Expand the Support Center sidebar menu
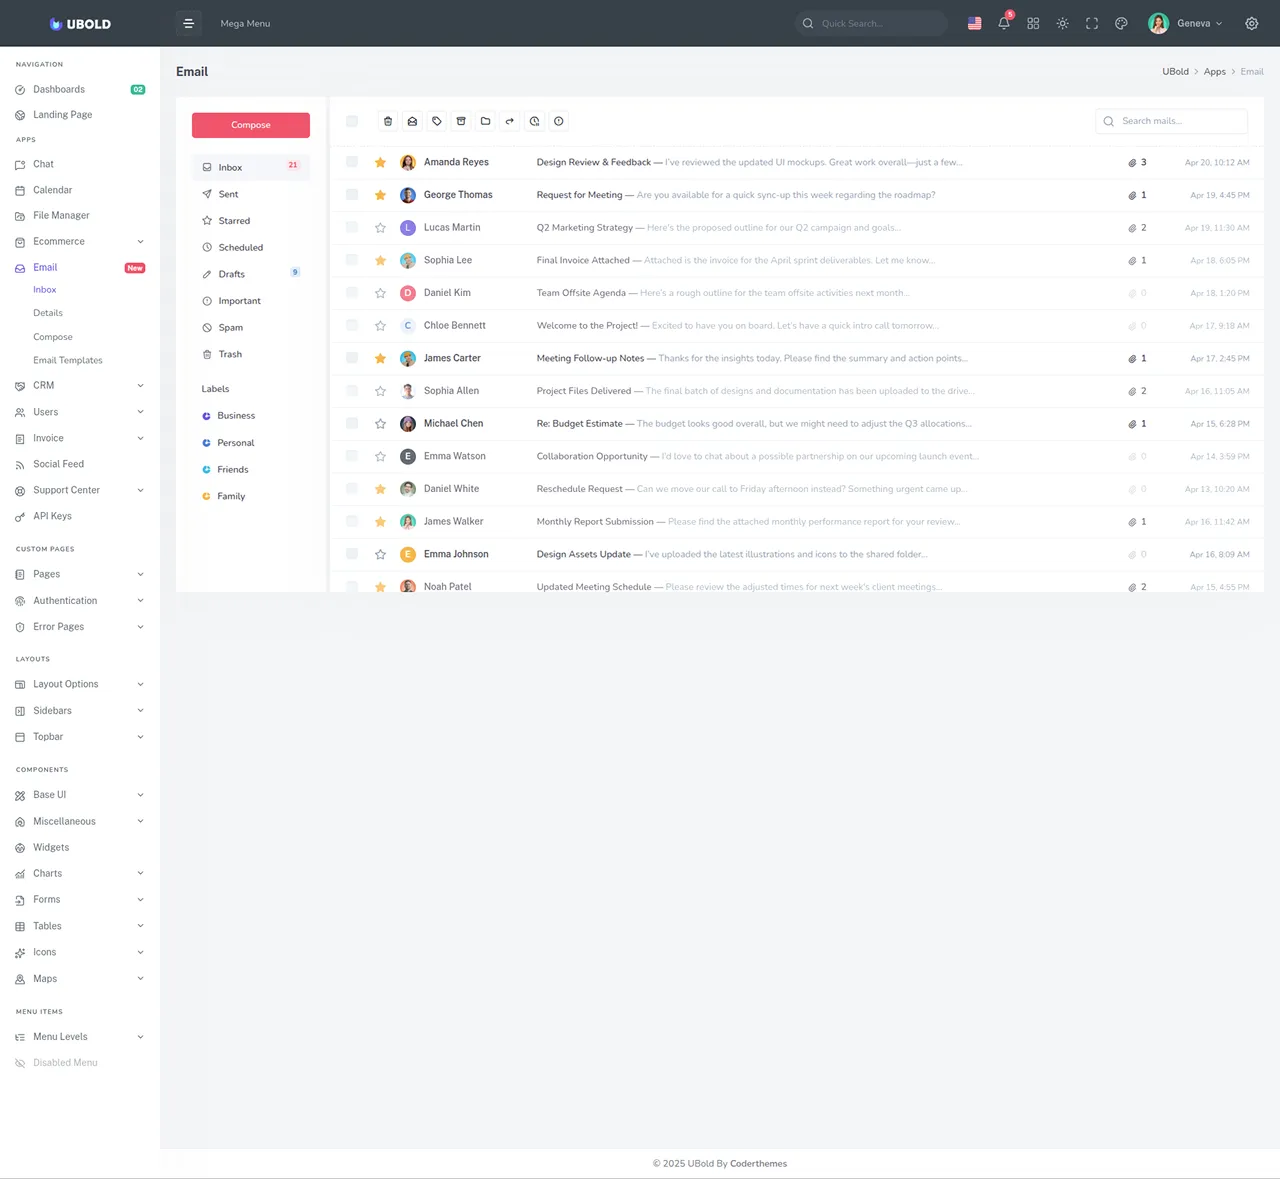Viewport: 1280px width, 1180px height. (x=80, y=490)
